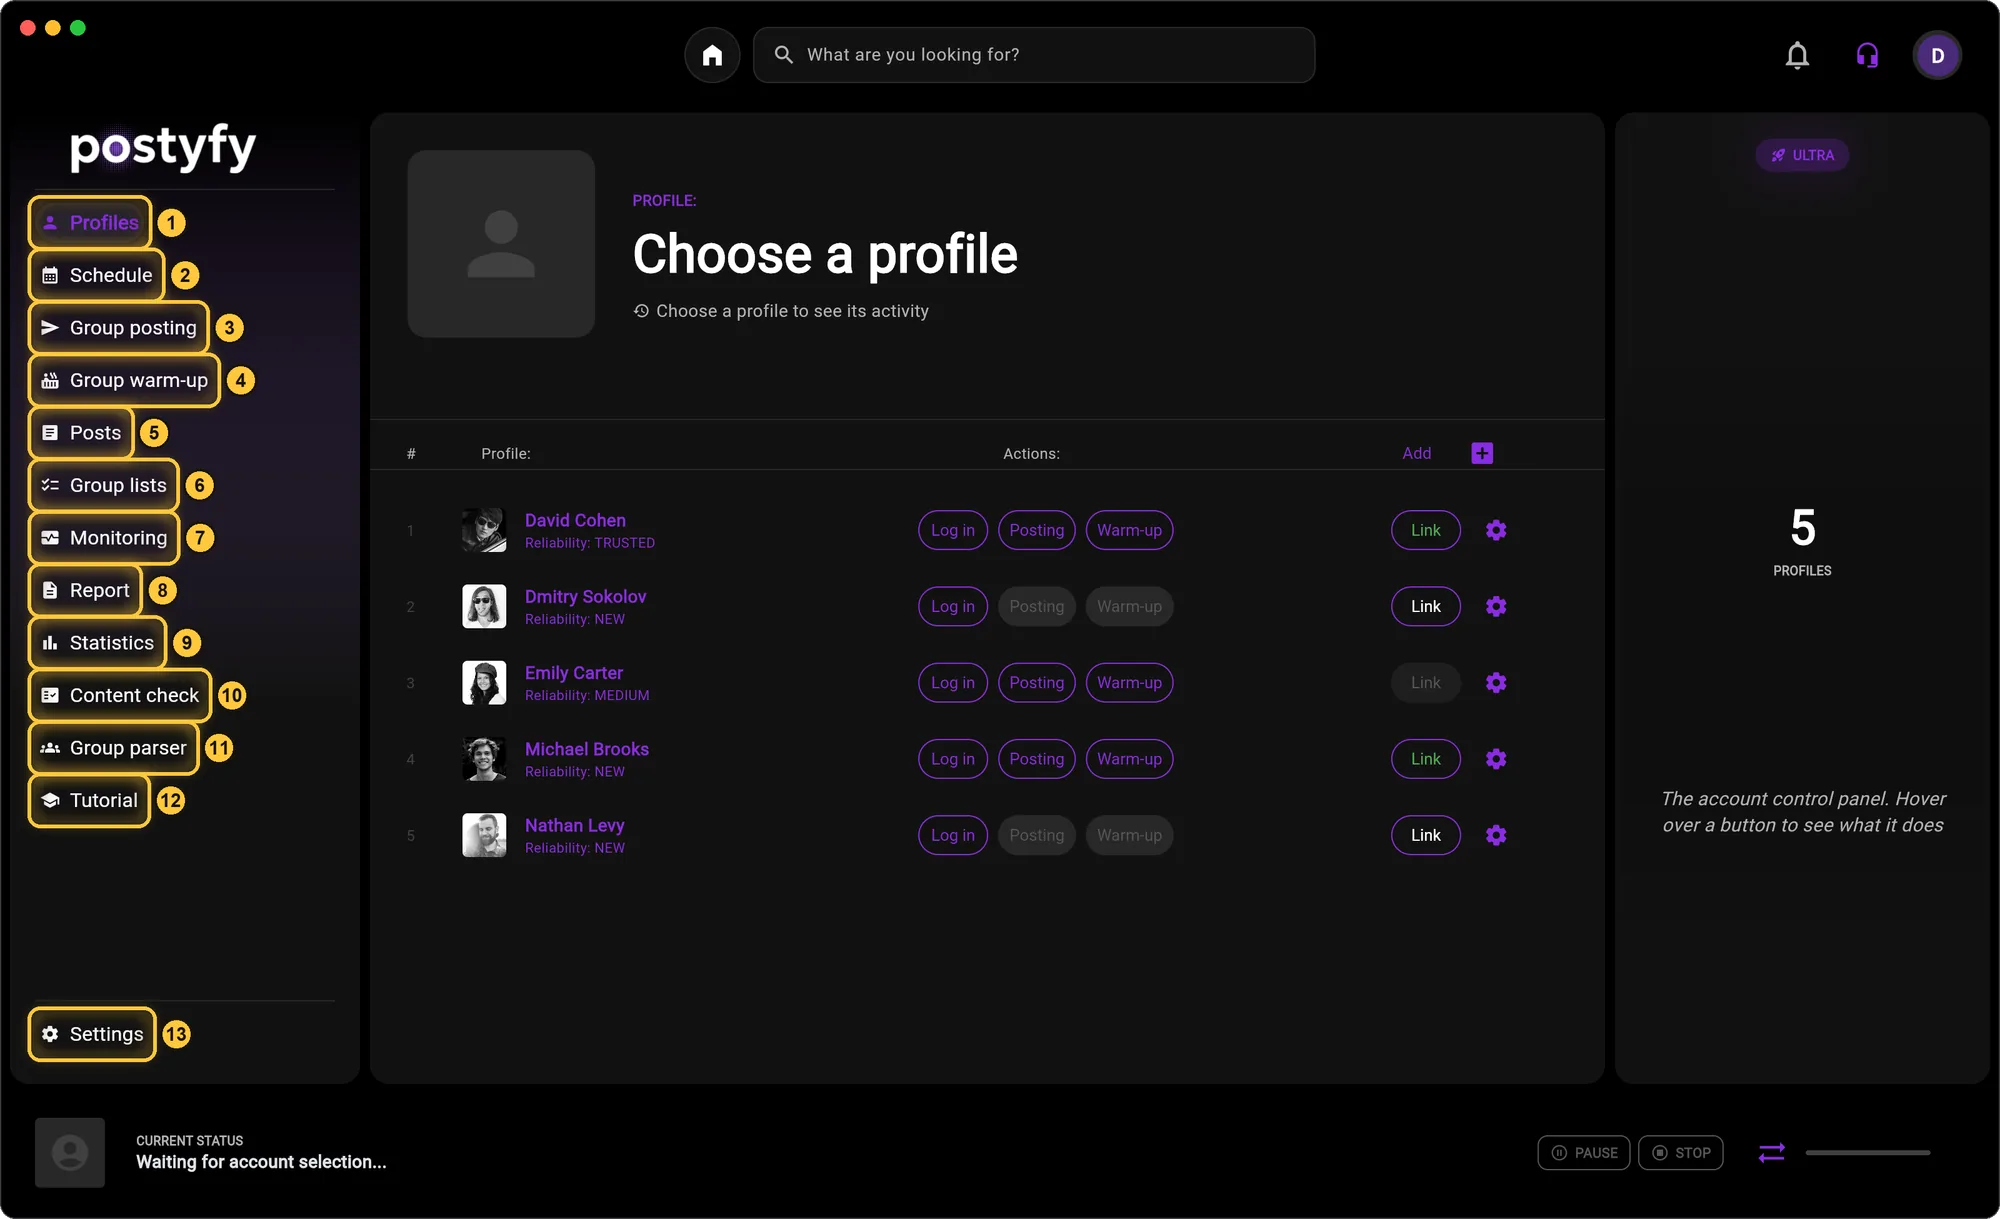2000x1219 pixels.
Task: Click Warm-up for Emily Carter
Action: 1130,683
